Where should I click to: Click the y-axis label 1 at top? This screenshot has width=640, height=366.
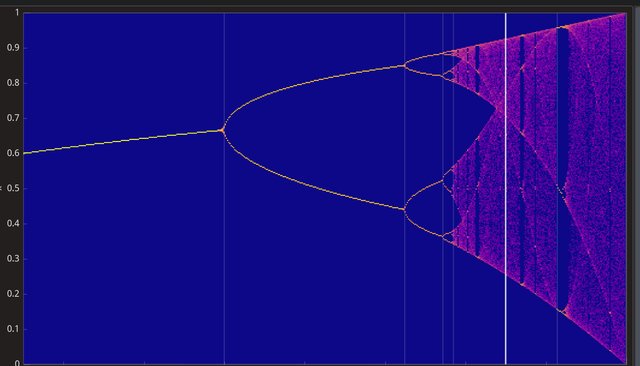[17, 13]
